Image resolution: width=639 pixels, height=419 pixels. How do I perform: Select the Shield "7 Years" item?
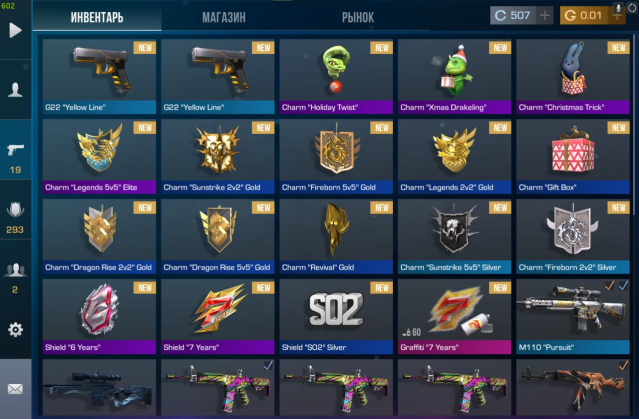(x=218, y=316)
